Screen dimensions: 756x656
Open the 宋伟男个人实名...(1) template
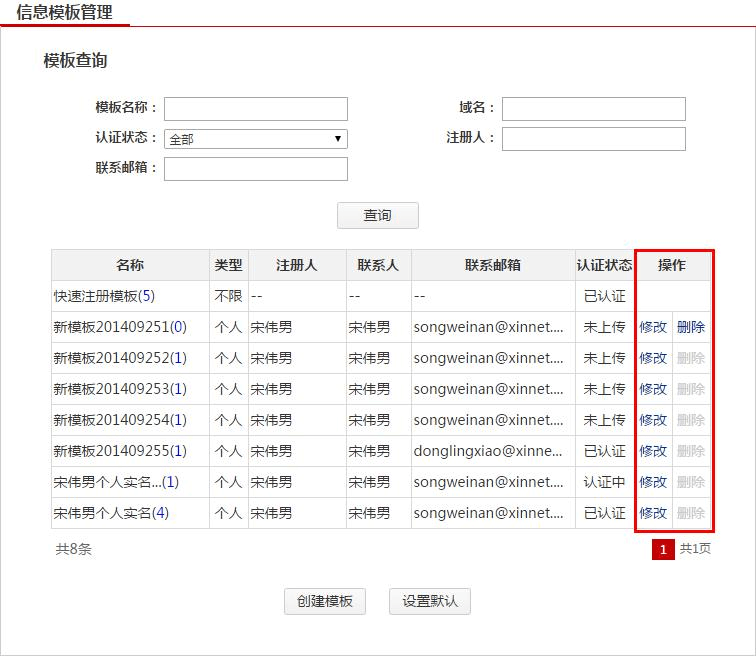click(x=116, y=482)
